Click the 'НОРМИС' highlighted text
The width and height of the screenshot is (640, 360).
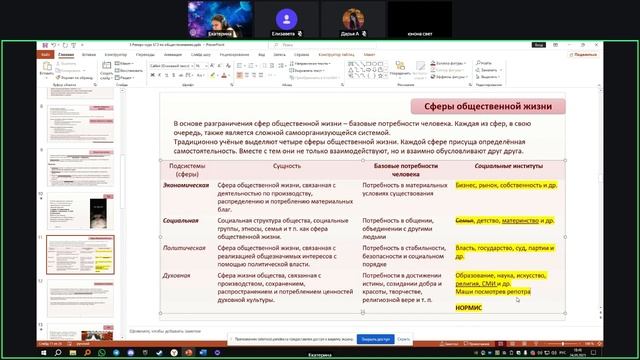[x=469, y=308]
